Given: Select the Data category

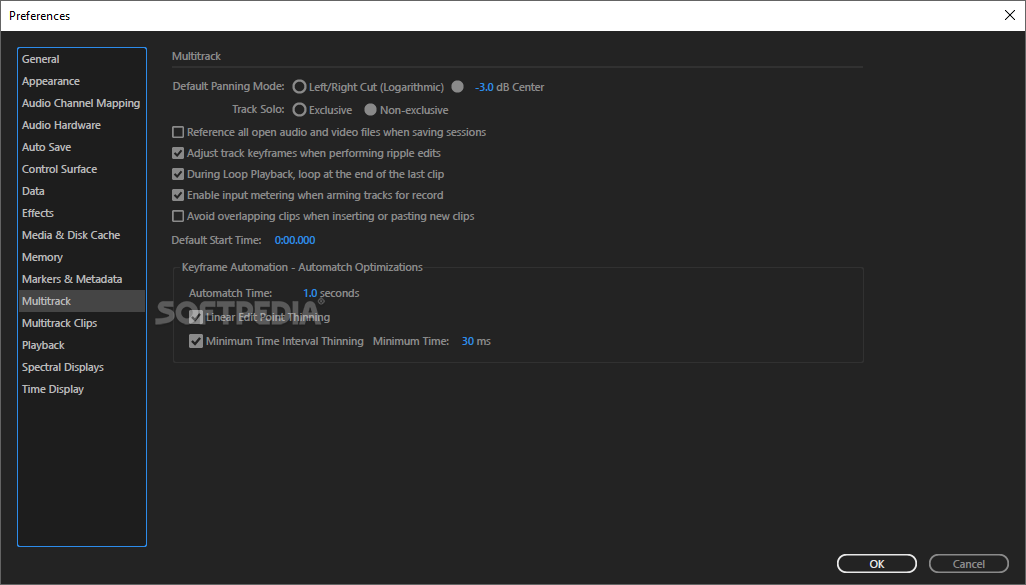Looking at the screenshot, I should [x=82, y=191].
